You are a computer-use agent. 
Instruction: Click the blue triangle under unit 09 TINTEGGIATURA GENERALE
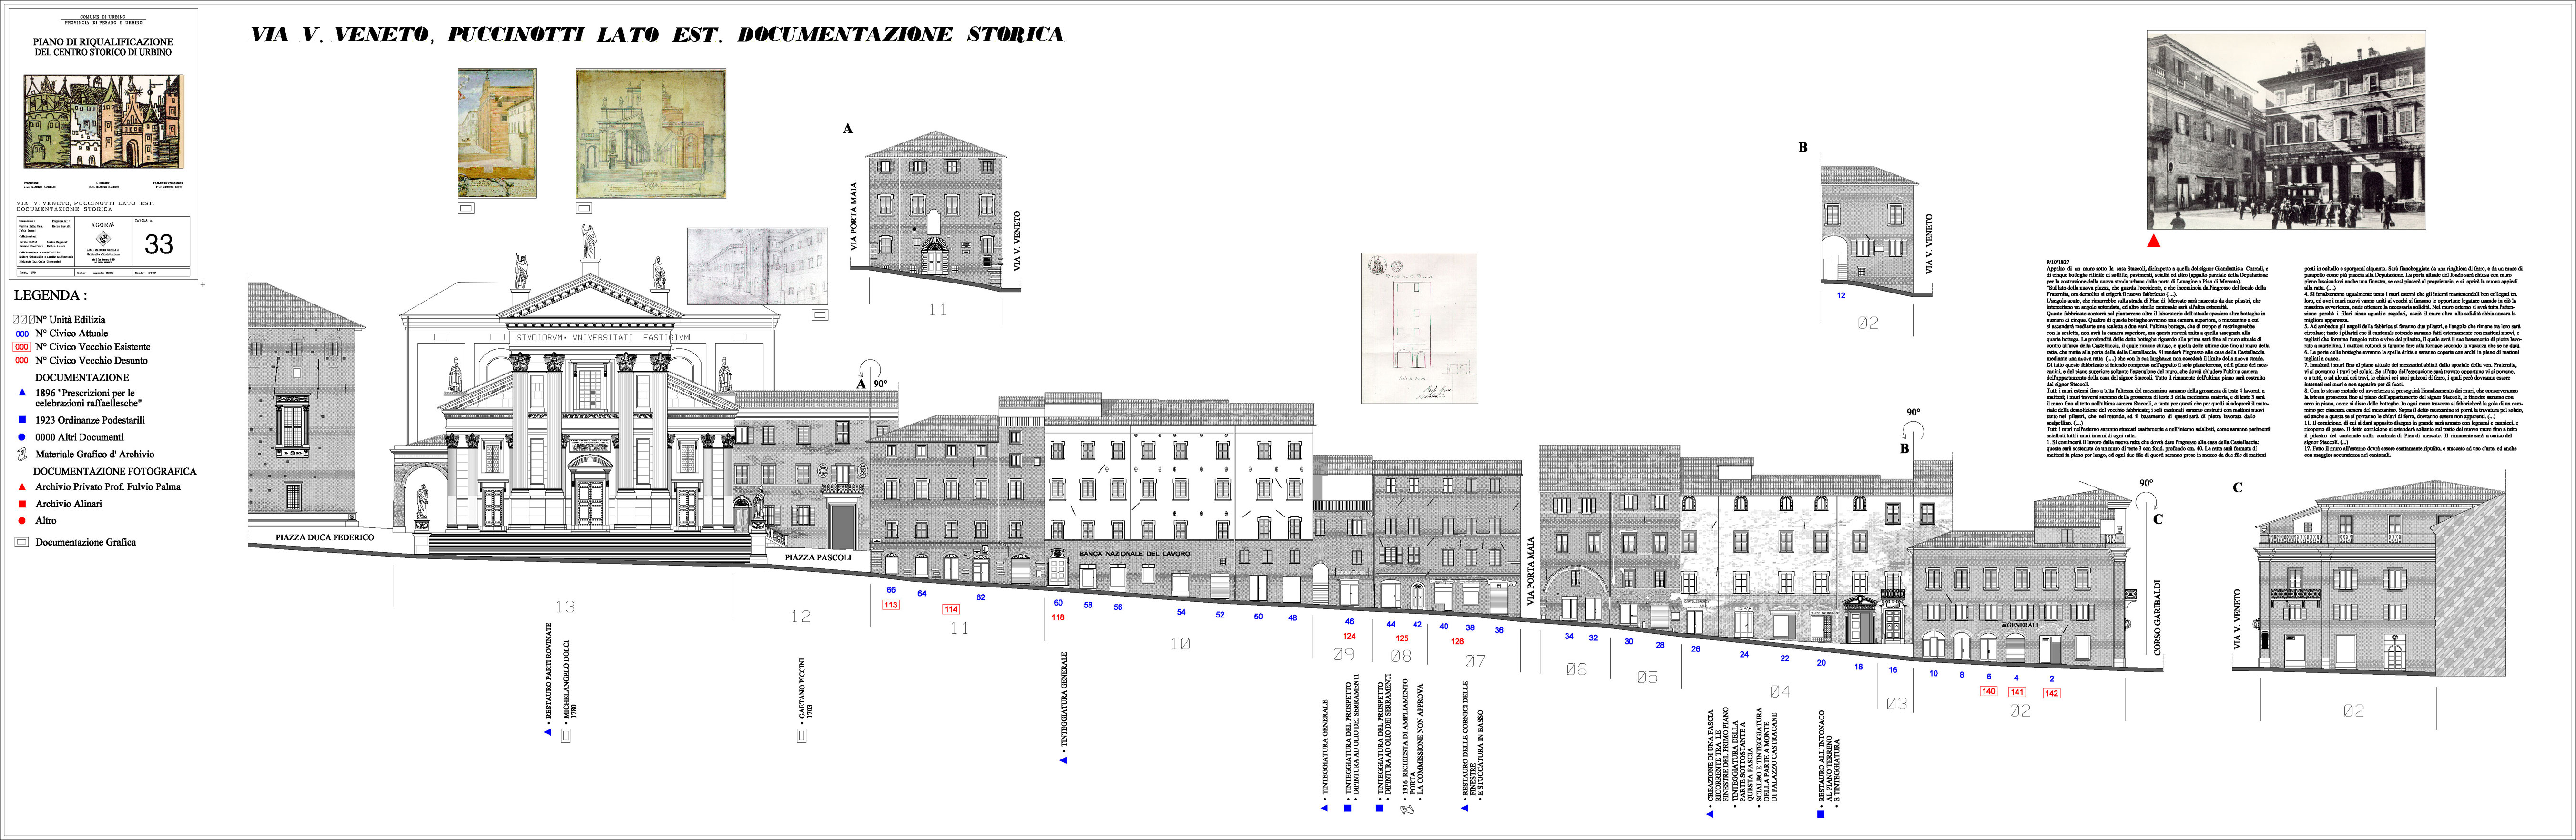pos(1324,808)
